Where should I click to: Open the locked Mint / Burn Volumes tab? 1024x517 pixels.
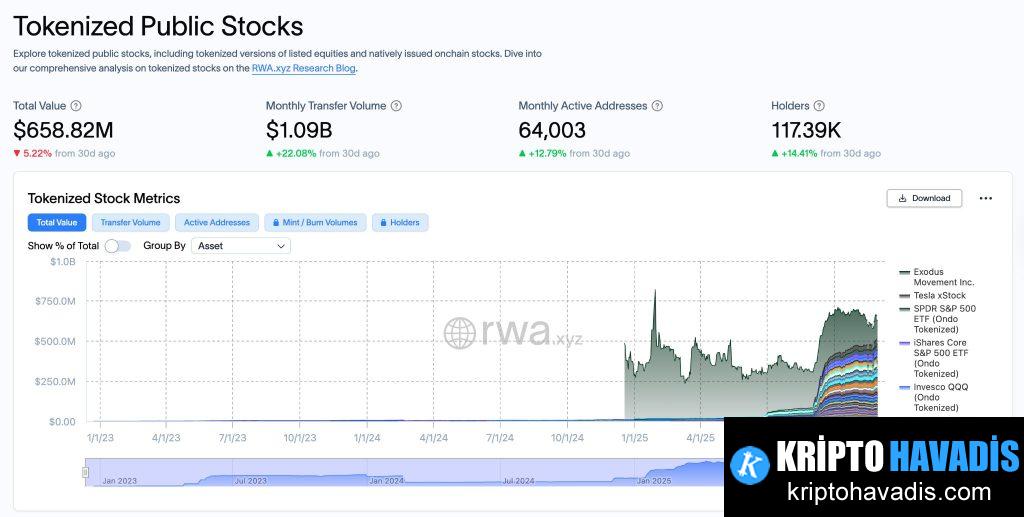click(x=315, y=223)
